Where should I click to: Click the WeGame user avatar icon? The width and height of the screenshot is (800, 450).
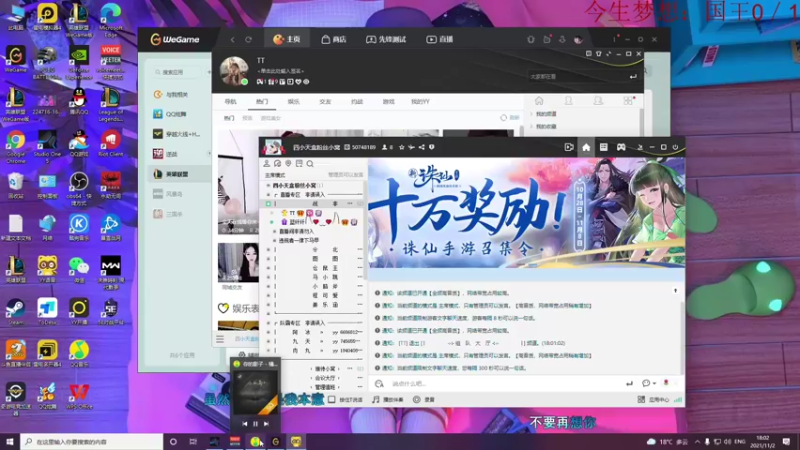click(578, 40)
